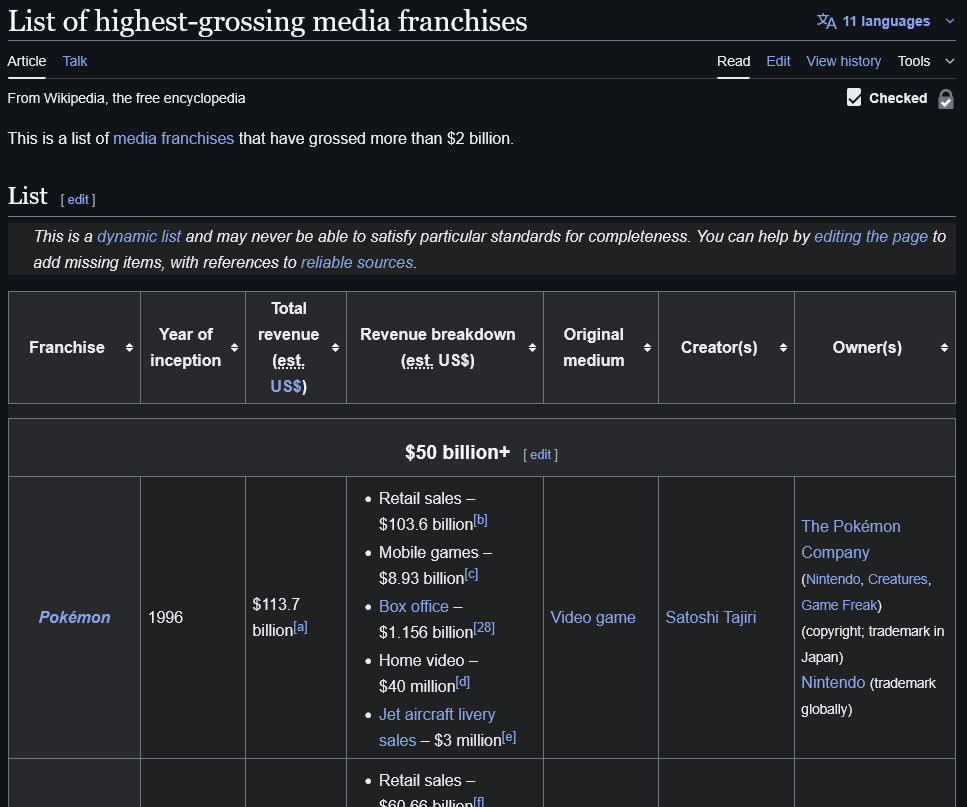Viewport: 967px width, 807px height.
Task: Open the Game Freak link
Action: [839, 605]
